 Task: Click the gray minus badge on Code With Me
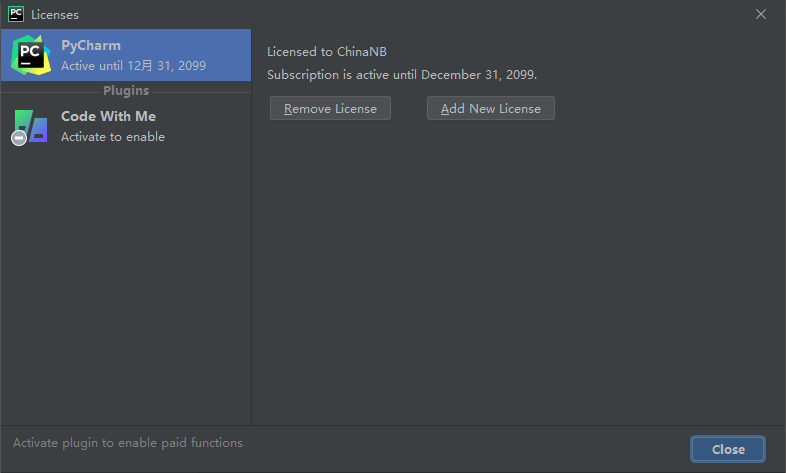19,138
